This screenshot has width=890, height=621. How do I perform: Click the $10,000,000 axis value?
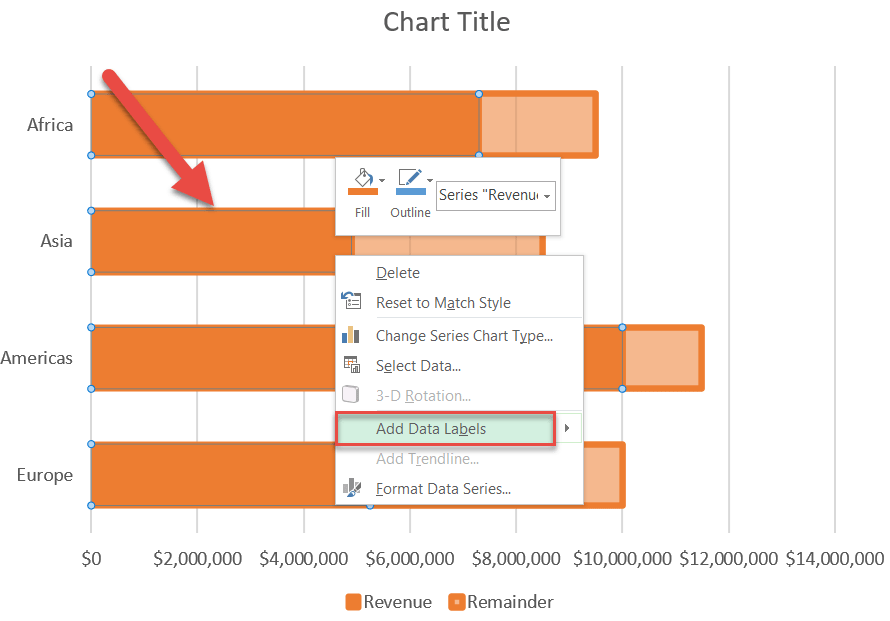pyautogui.click(x=622, y=559)
